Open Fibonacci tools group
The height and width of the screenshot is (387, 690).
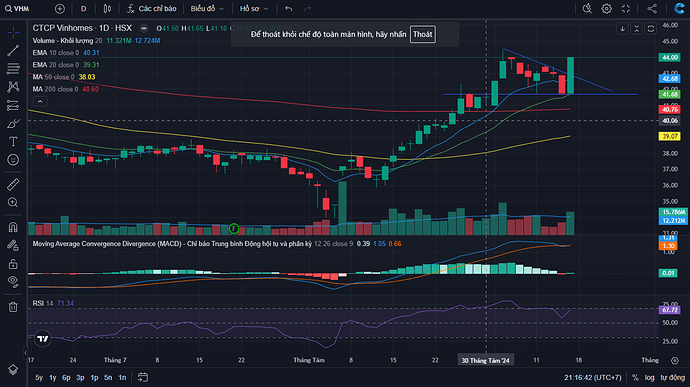13,69
